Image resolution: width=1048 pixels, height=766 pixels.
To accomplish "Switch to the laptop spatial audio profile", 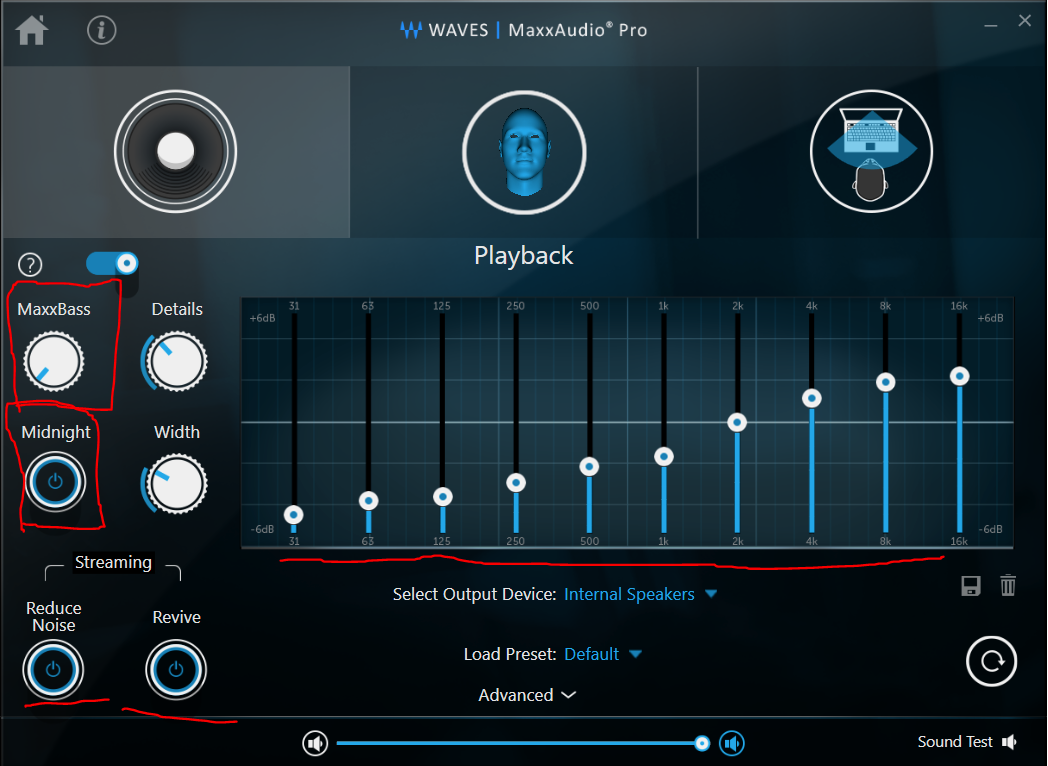I will point(871,151).
